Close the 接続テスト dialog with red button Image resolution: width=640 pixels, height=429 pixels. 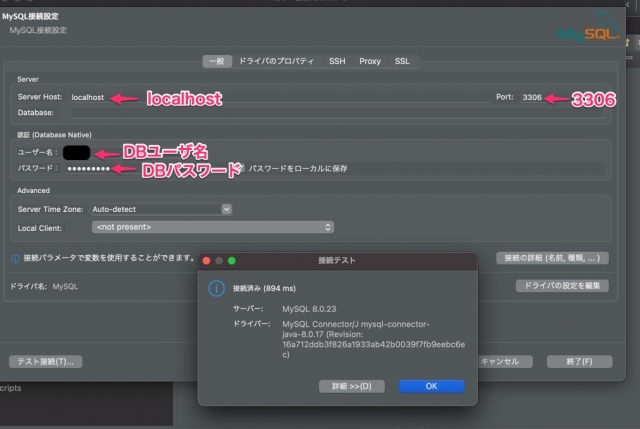(x=207, y=260)
